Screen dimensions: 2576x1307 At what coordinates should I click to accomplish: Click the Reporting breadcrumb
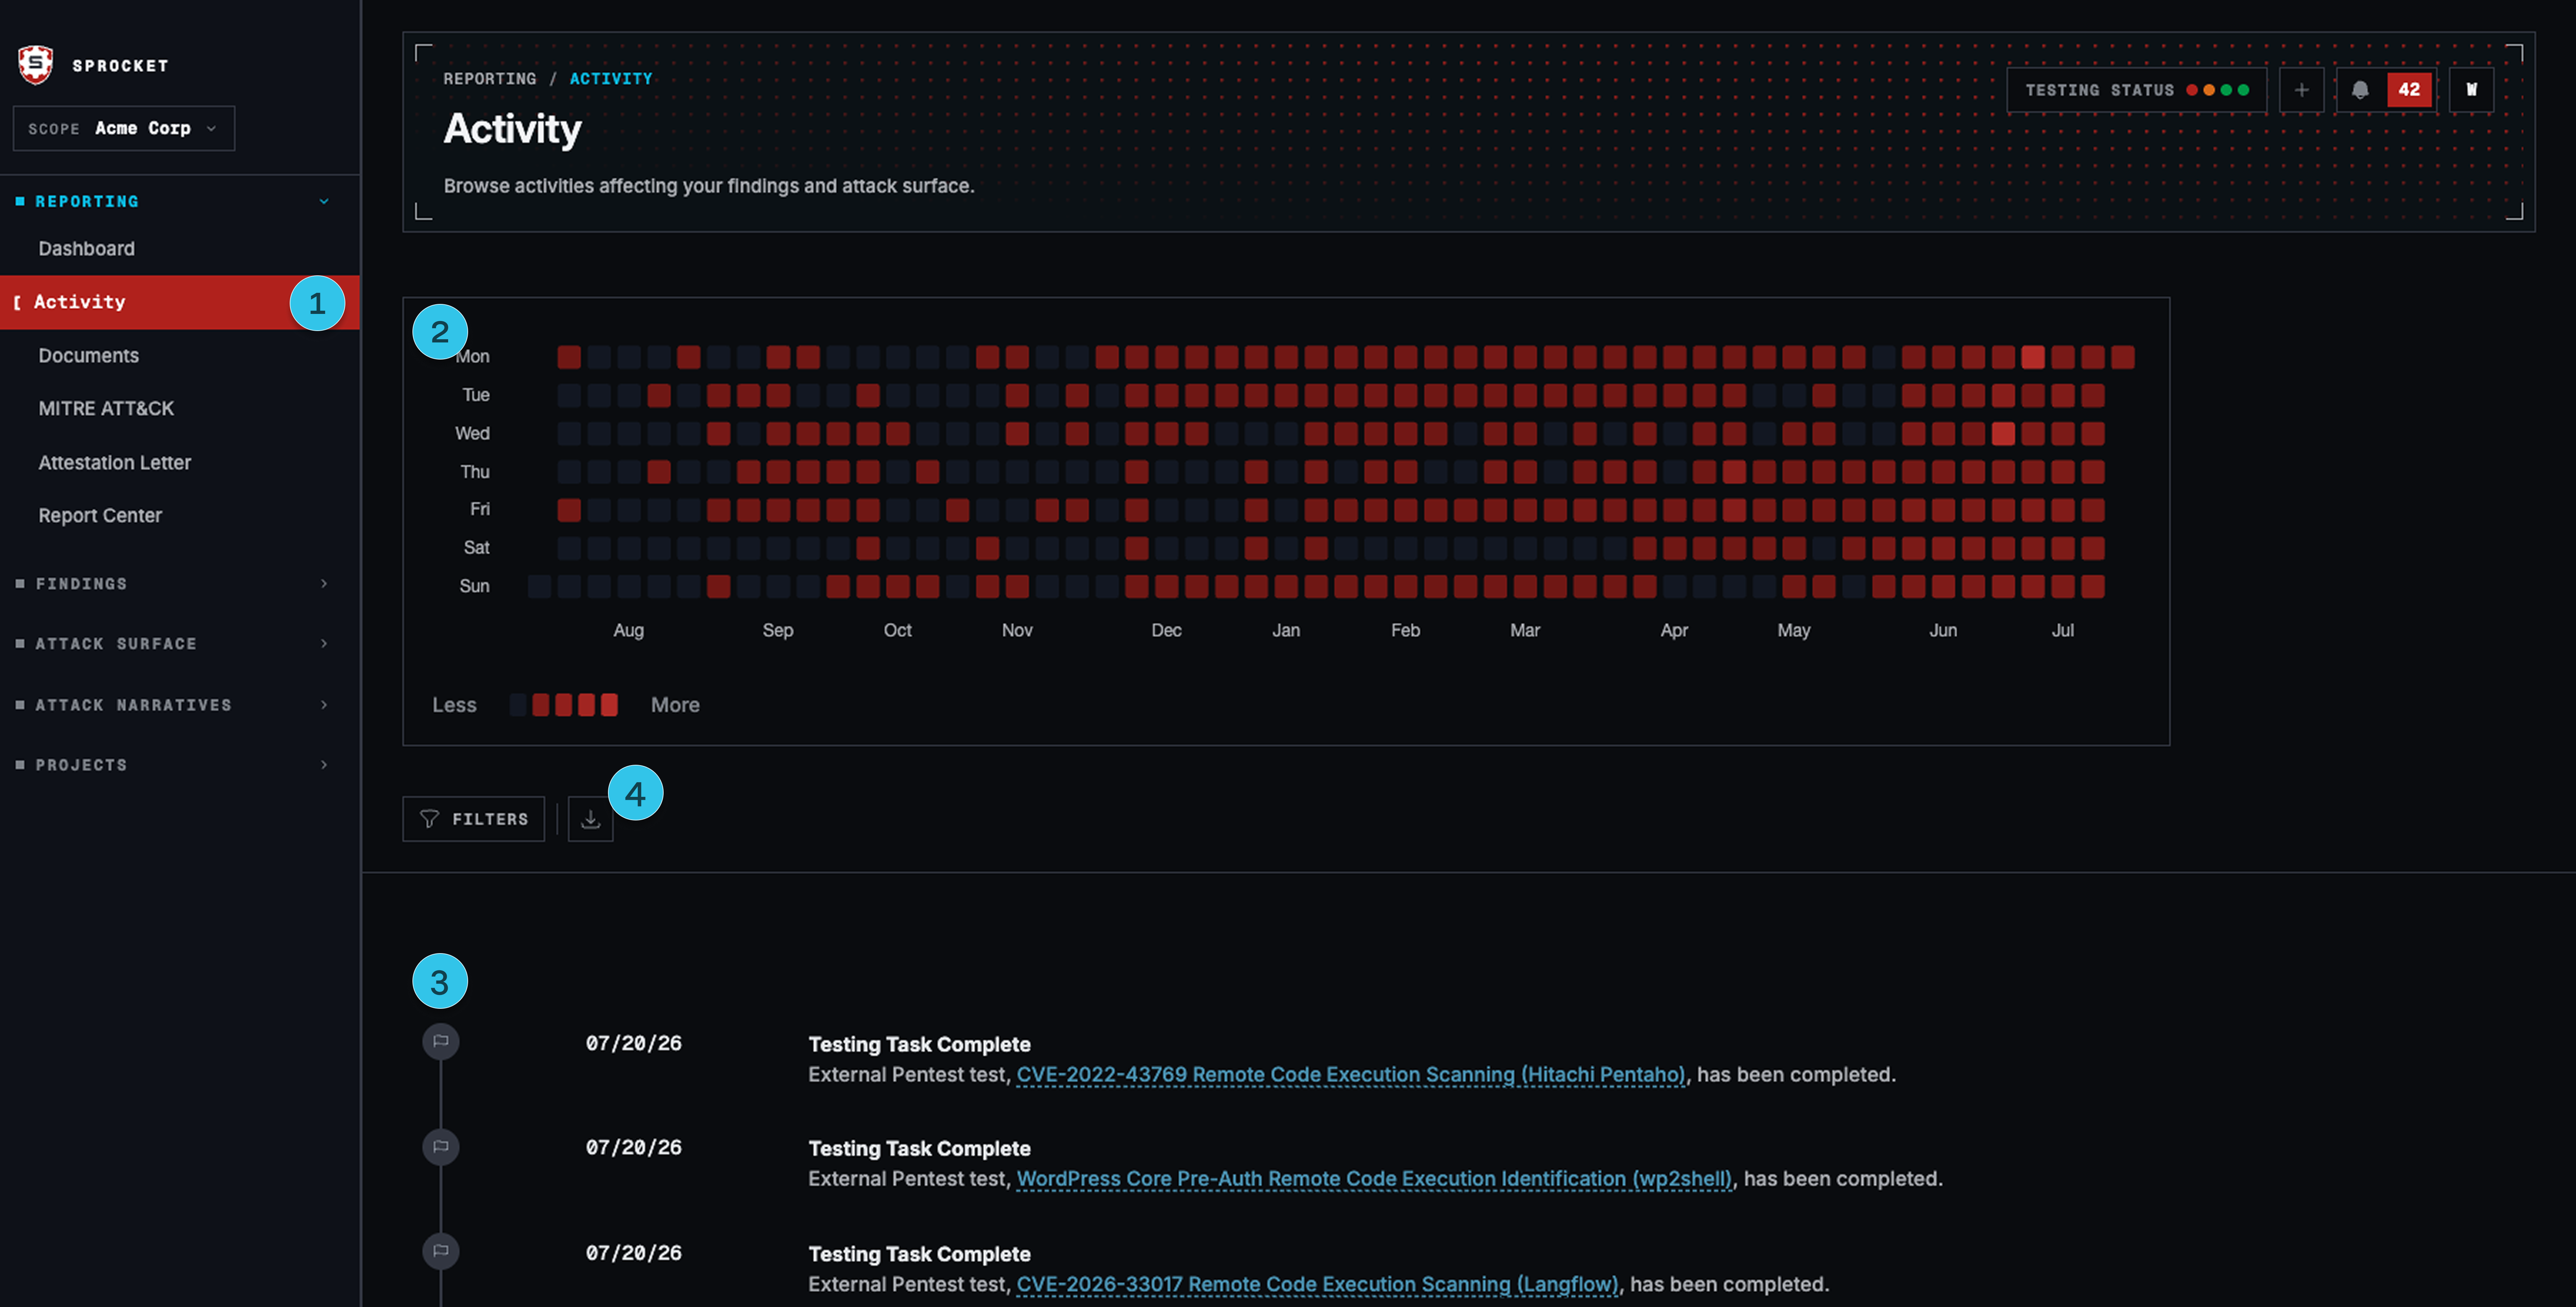[490, 79]
